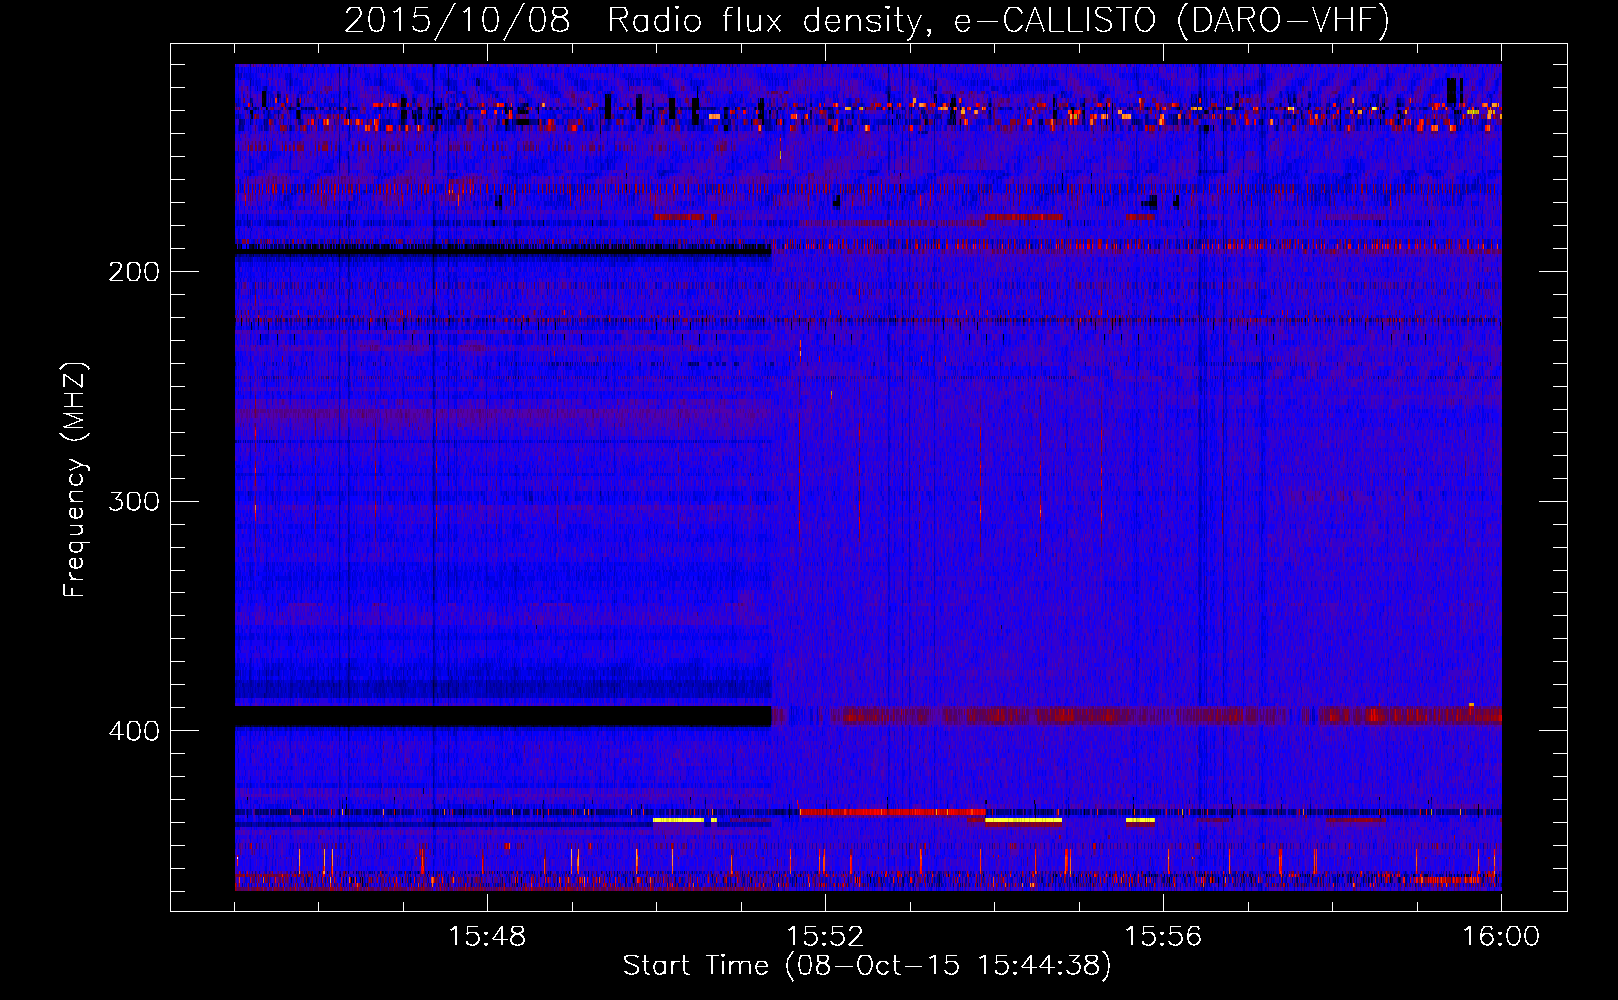Click the plot title '2015/10/08 Radio flux density'

[632, 20]
